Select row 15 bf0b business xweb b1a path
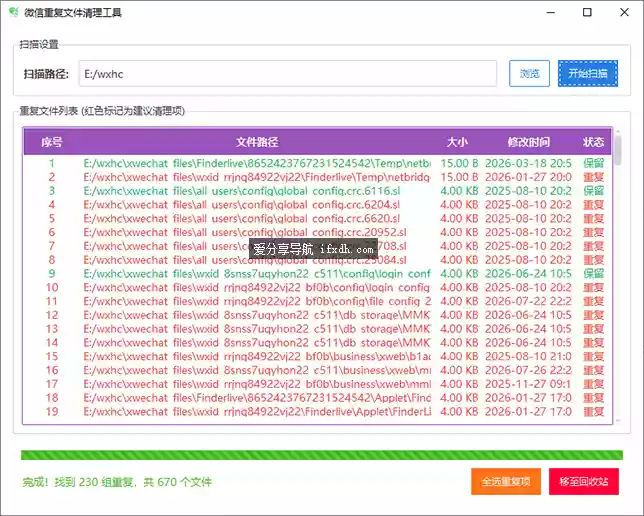644x516 pixels. [257, 356]
